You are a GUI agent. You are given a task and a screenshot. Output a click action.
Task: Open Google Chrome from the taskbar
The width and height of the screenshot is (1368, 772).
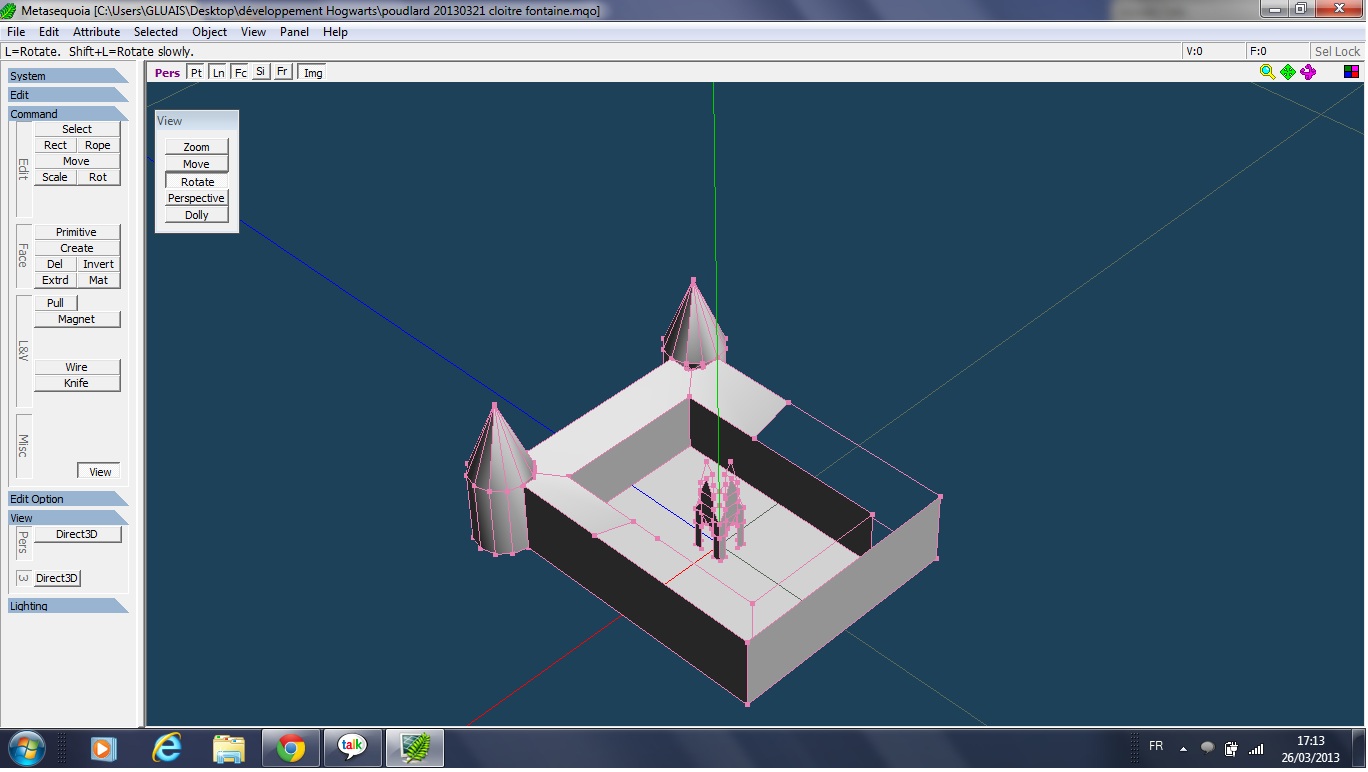(291, 748)
